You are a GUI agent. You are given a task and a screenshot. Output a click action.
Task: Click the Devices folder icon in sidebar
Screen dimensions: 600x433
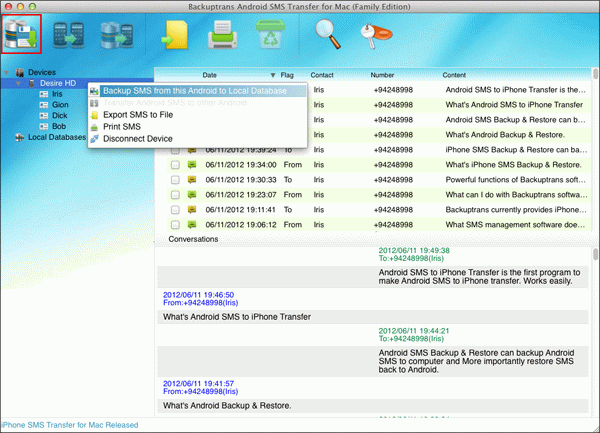click(20, 72)
